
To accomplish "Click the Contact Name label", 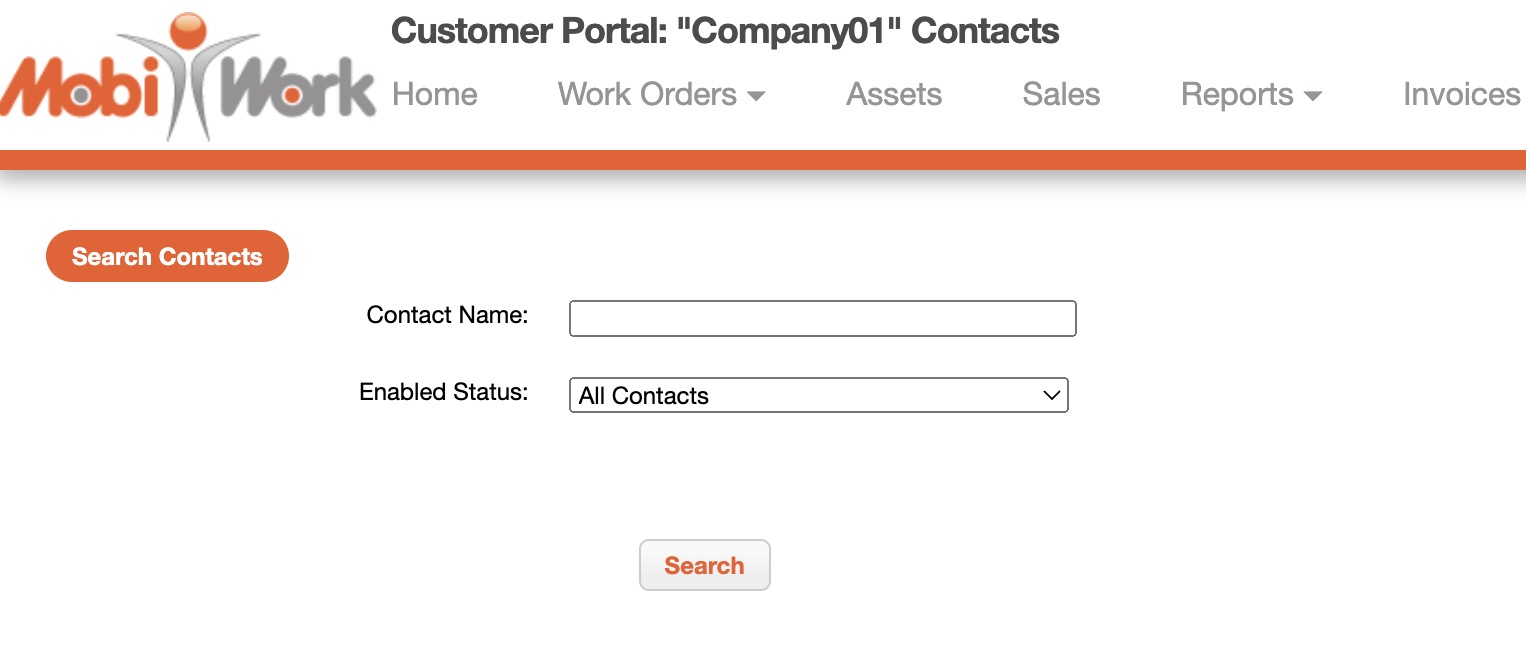I will 447,315.
